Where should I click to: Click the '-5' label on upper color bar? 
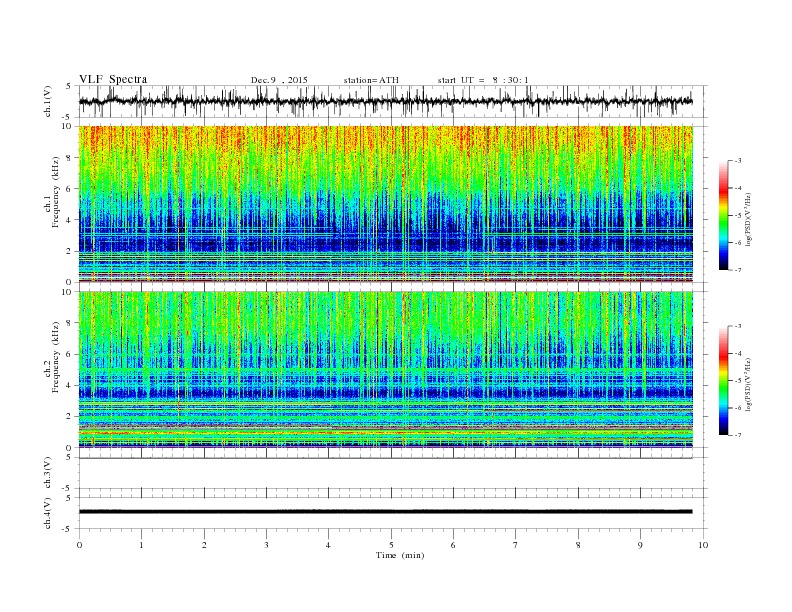coord(738,216)
